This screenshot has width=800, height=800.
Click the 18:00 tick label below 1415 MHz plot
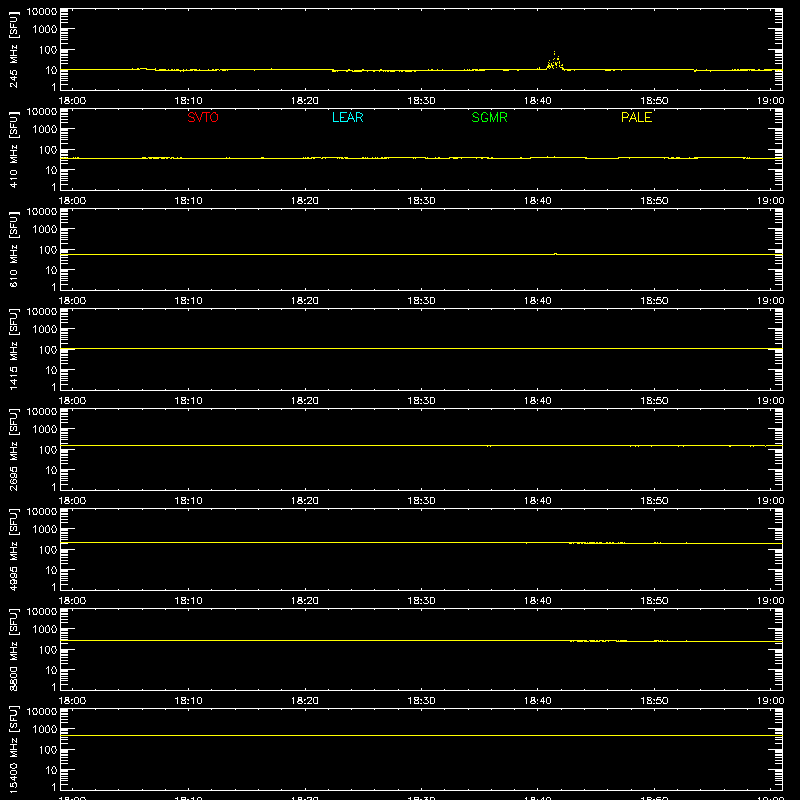click(x=72, y=401)
